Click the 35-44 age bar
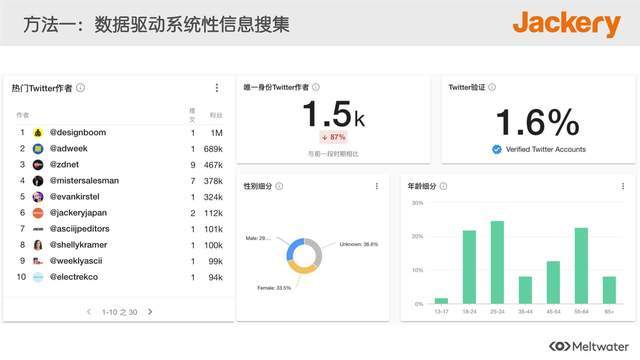 click(x=525, y=290)
